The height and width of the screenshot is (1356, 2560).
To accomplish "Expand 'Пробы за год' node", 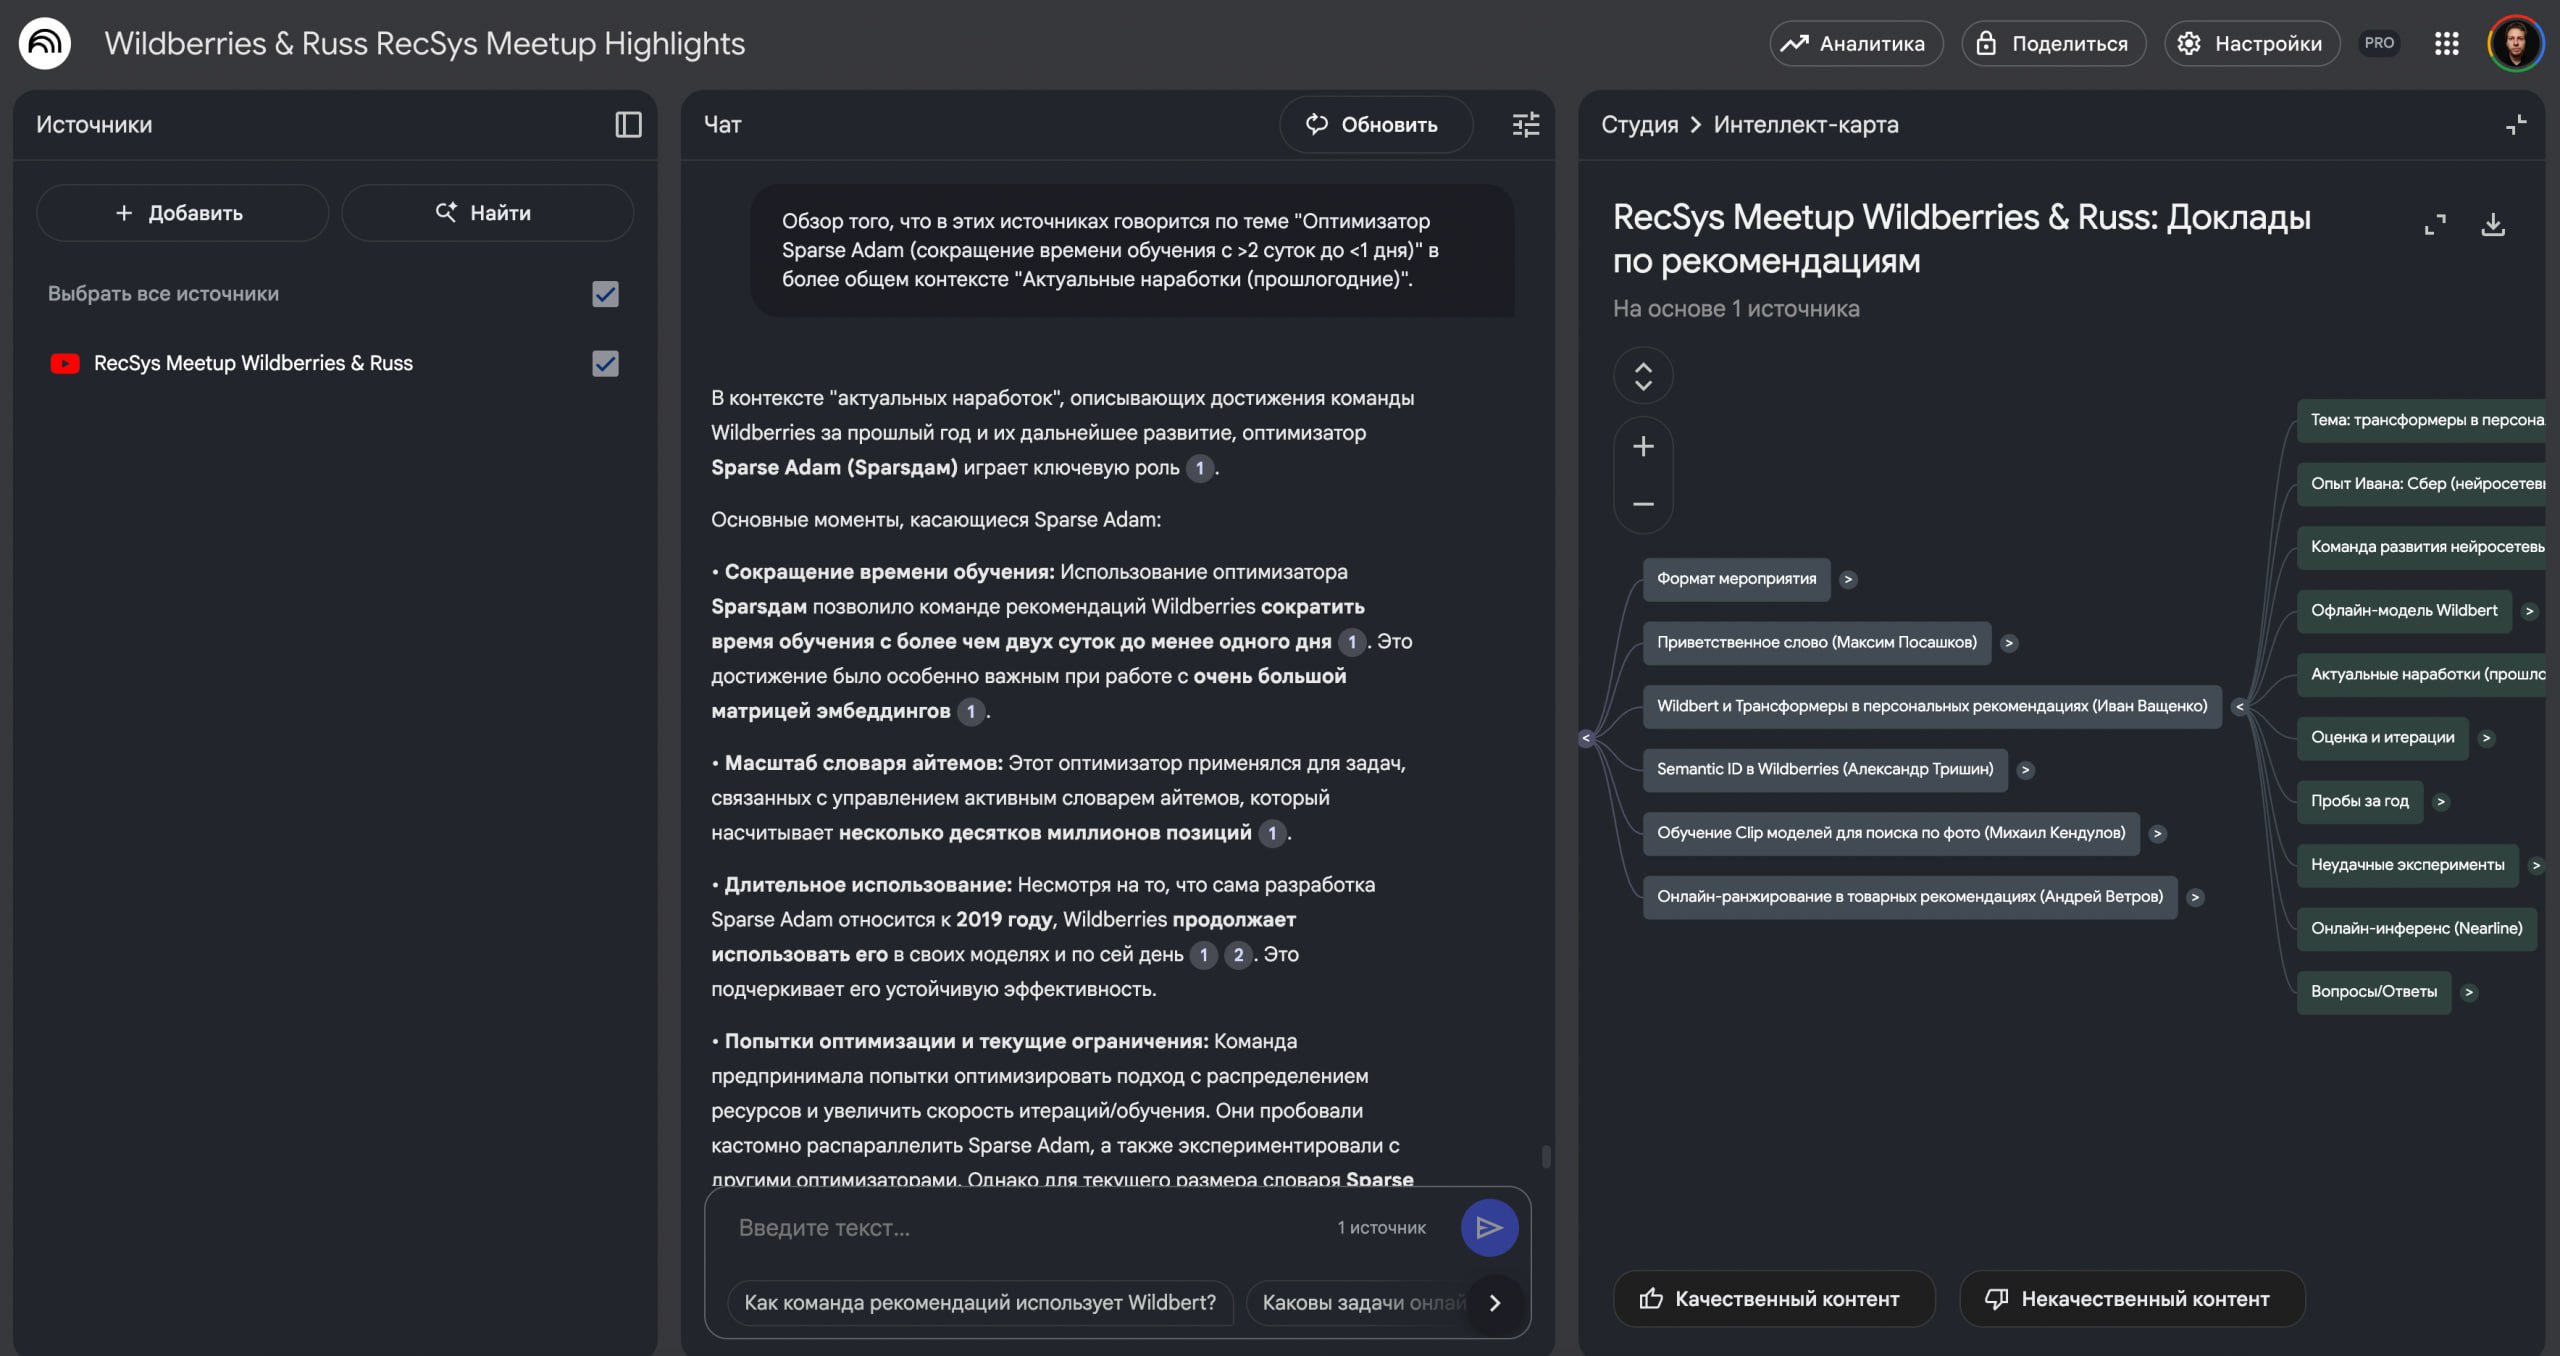I will coord(2440,801).
